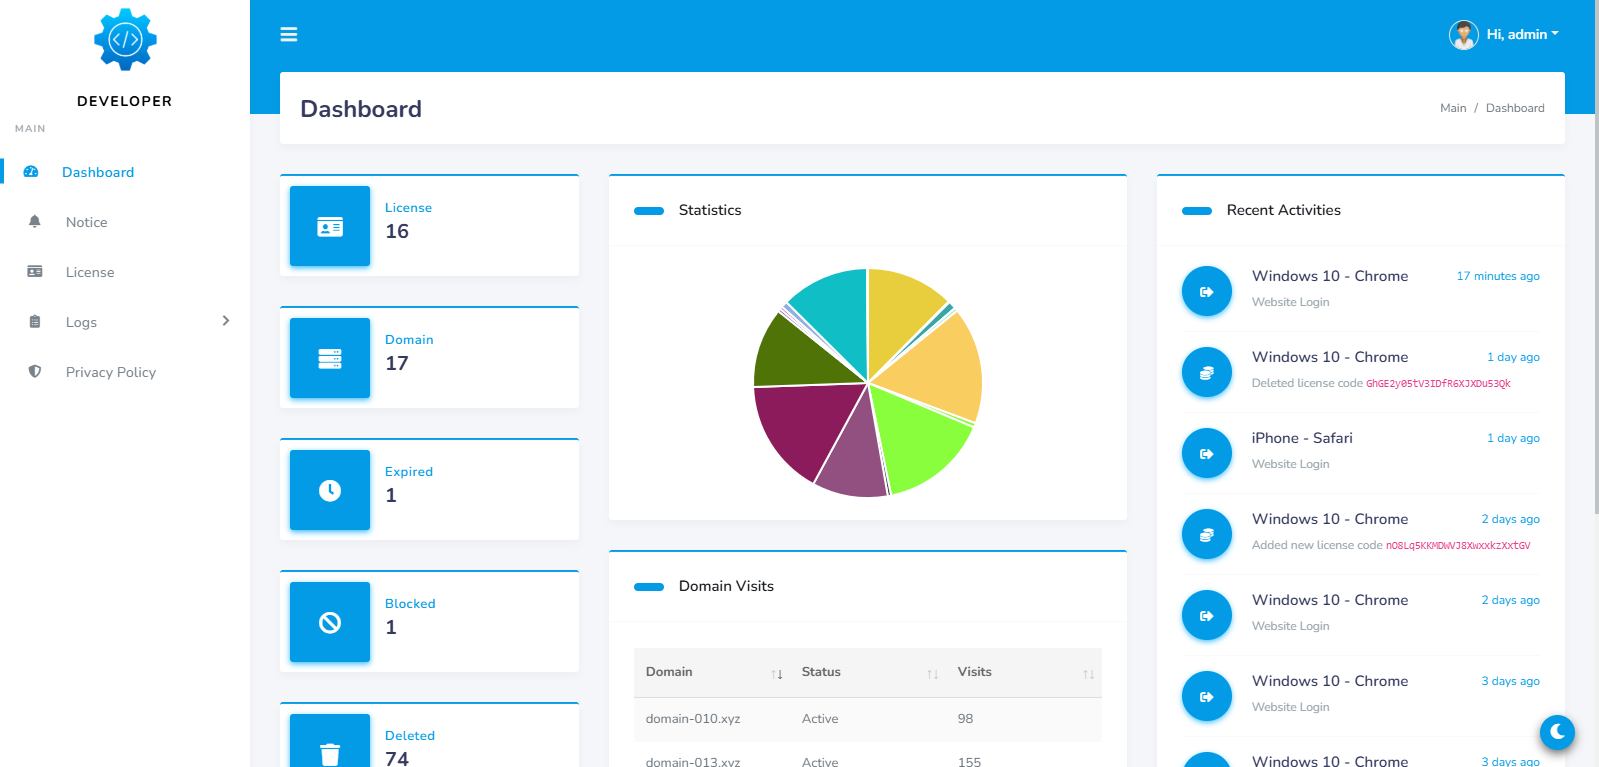
Task: Click the 17 minutes ago timestamp
Action: 1498,276
